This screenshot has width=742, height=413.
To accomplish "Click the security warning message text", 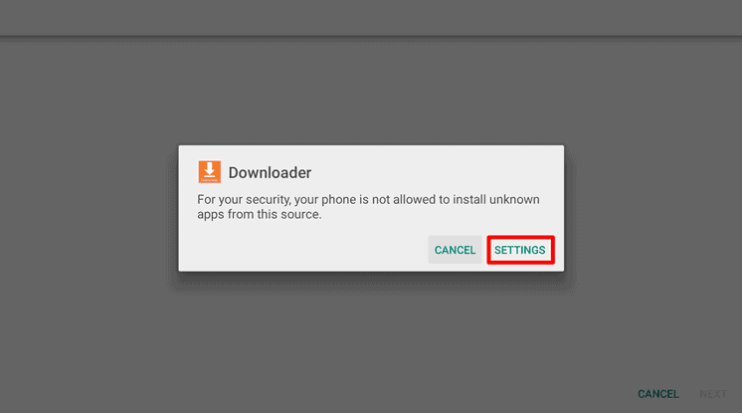I will click(368, 207).
